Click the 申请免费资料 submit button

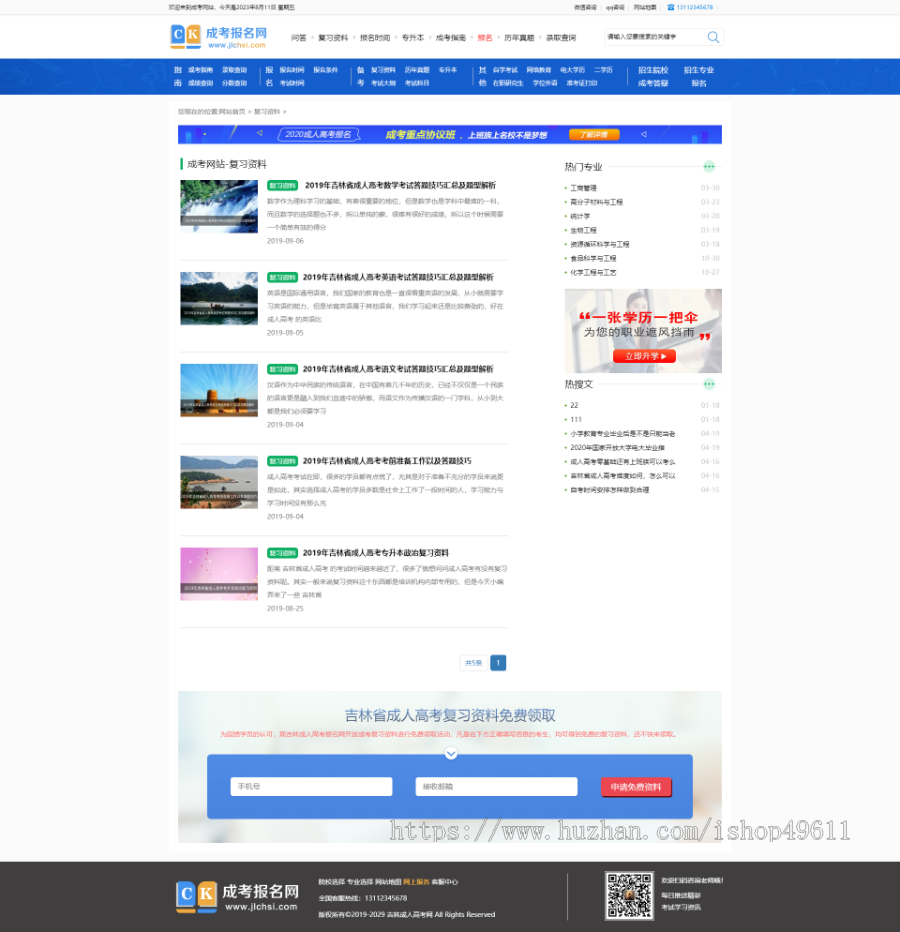(637, 786)
